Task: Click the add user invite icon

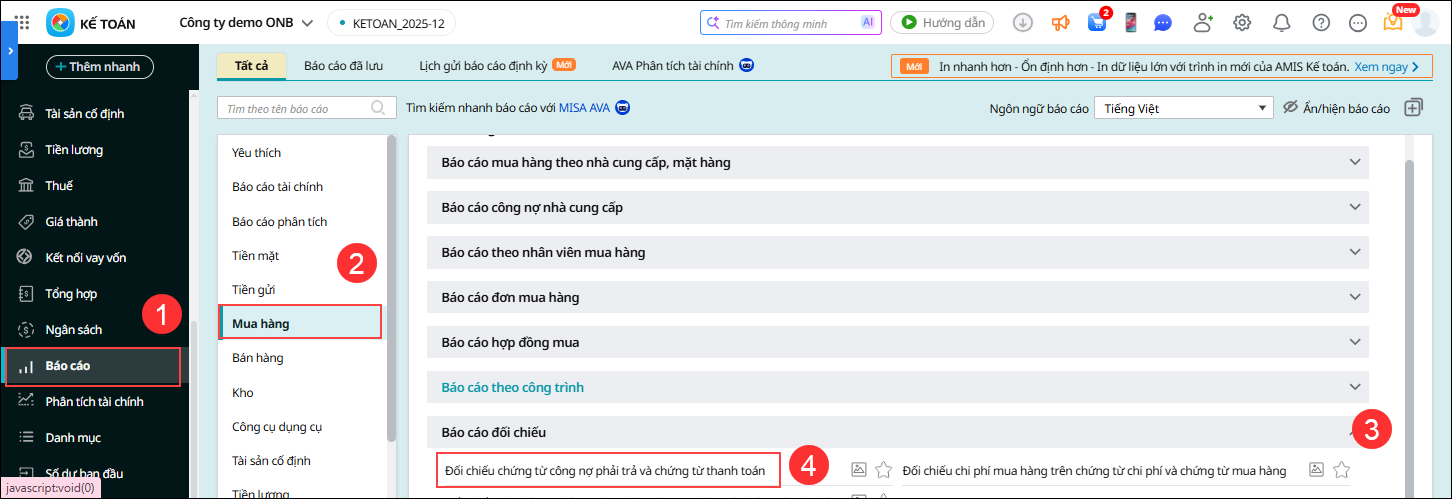Action: point(1203,22)
